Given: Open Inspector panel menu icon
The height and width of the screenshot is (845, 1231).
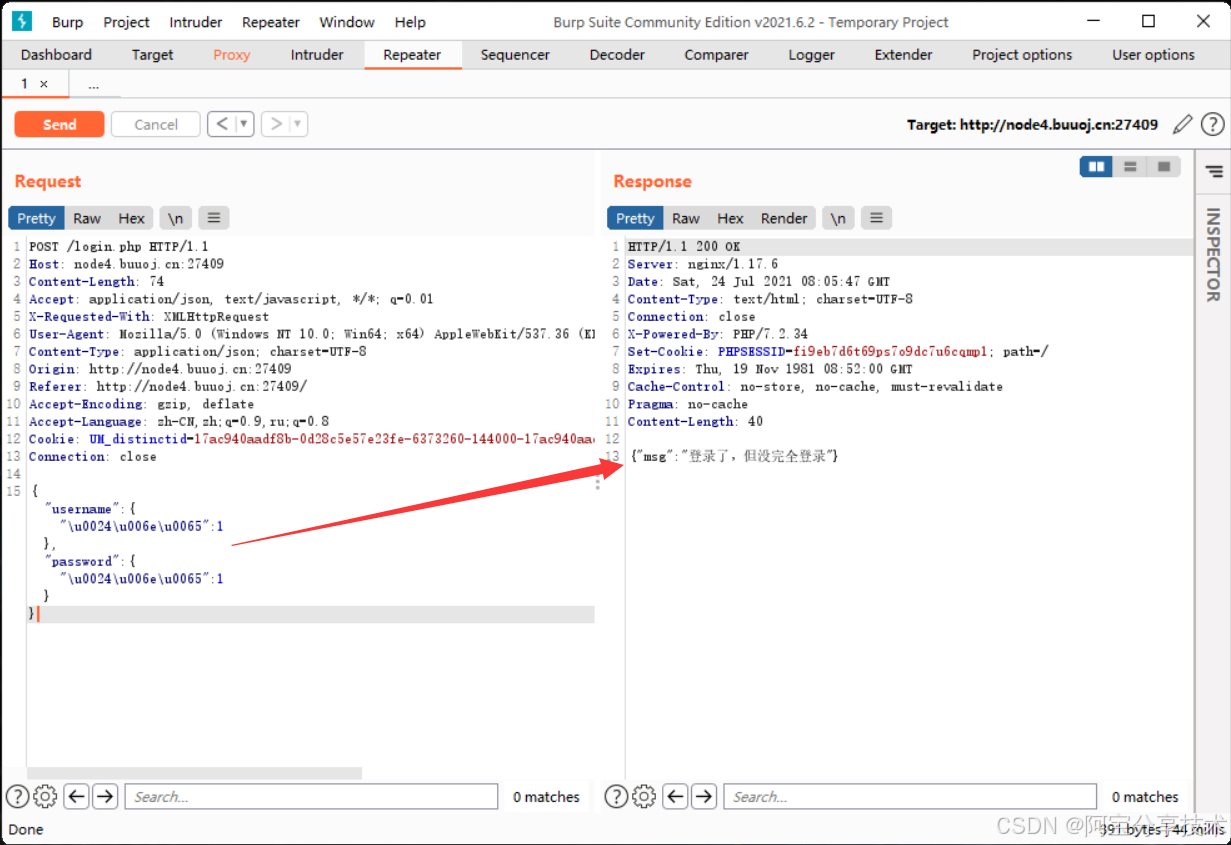Looking at the screenshot, I should click(x=1214, y=172).
